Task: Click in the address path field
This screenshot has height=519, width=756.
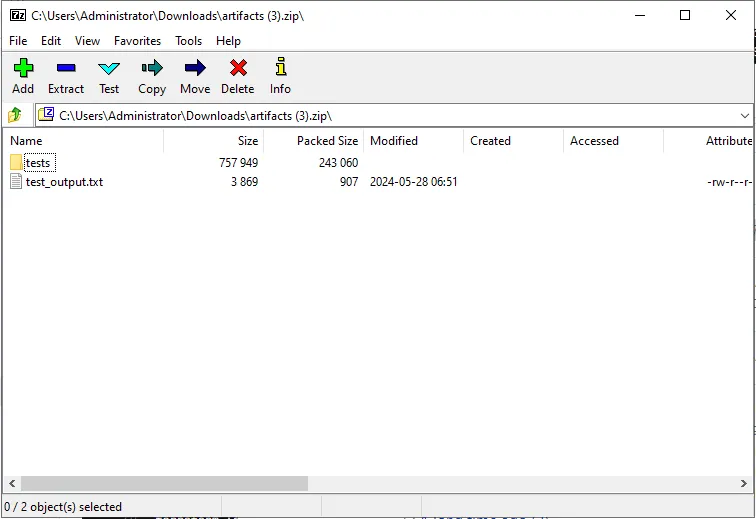Action: tap(390, 115)
